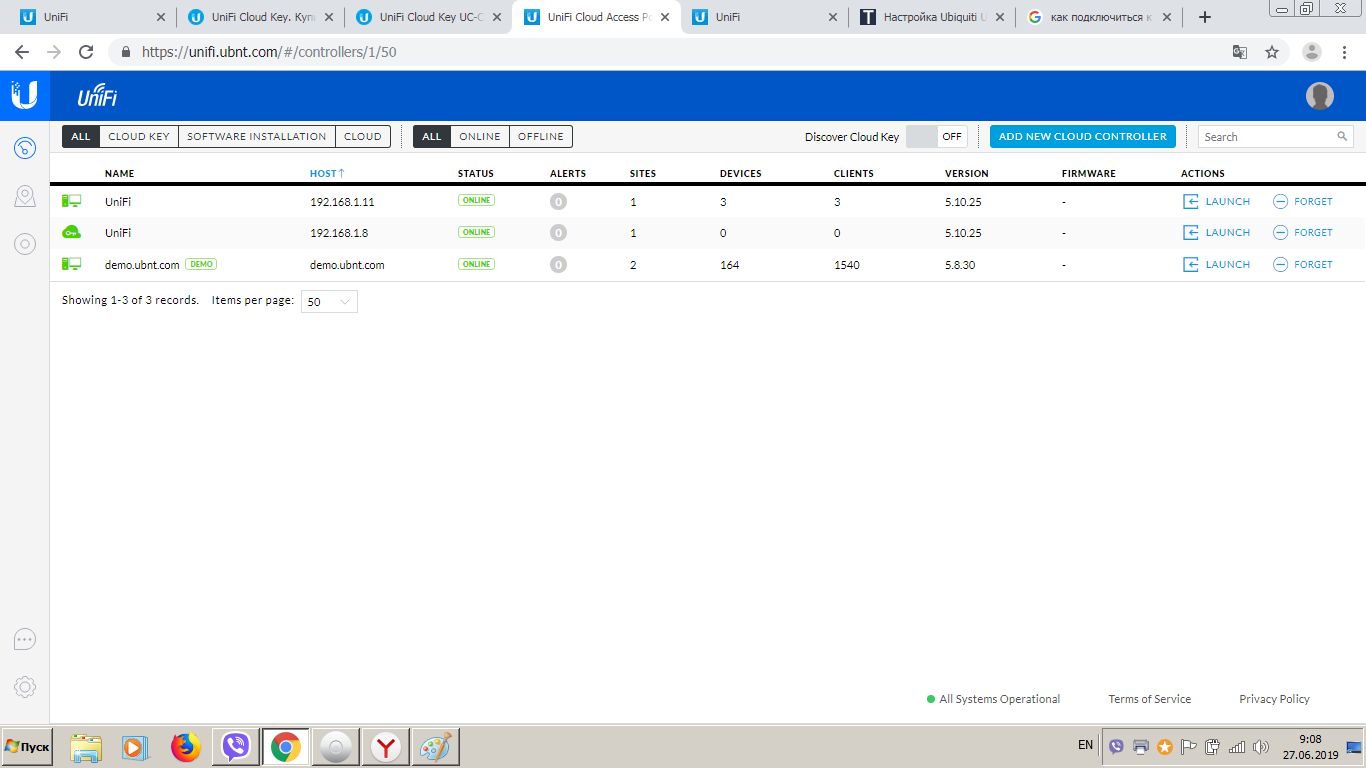The height and width of the screenshot is (768, 1366).
Task: Launch the demo.ubnt.com controller
Action: point(1216,264)
